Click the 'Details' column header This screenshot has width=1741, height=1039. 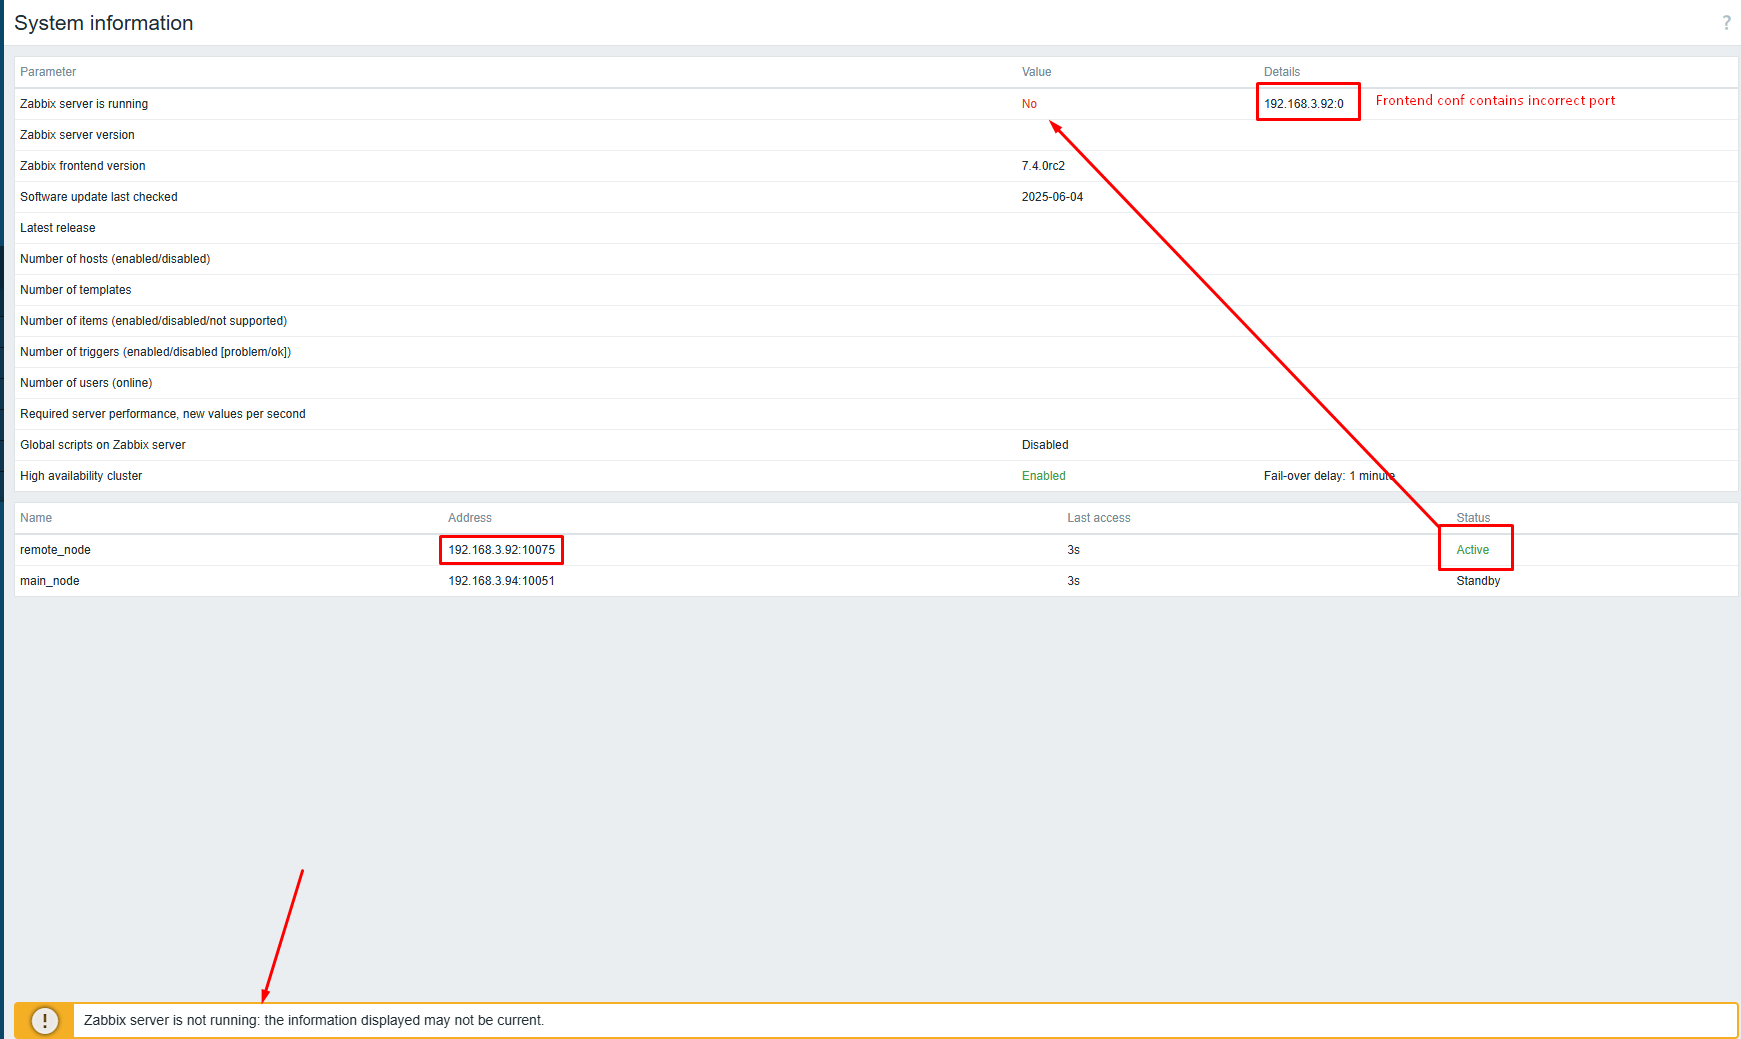coord(1282,72)
